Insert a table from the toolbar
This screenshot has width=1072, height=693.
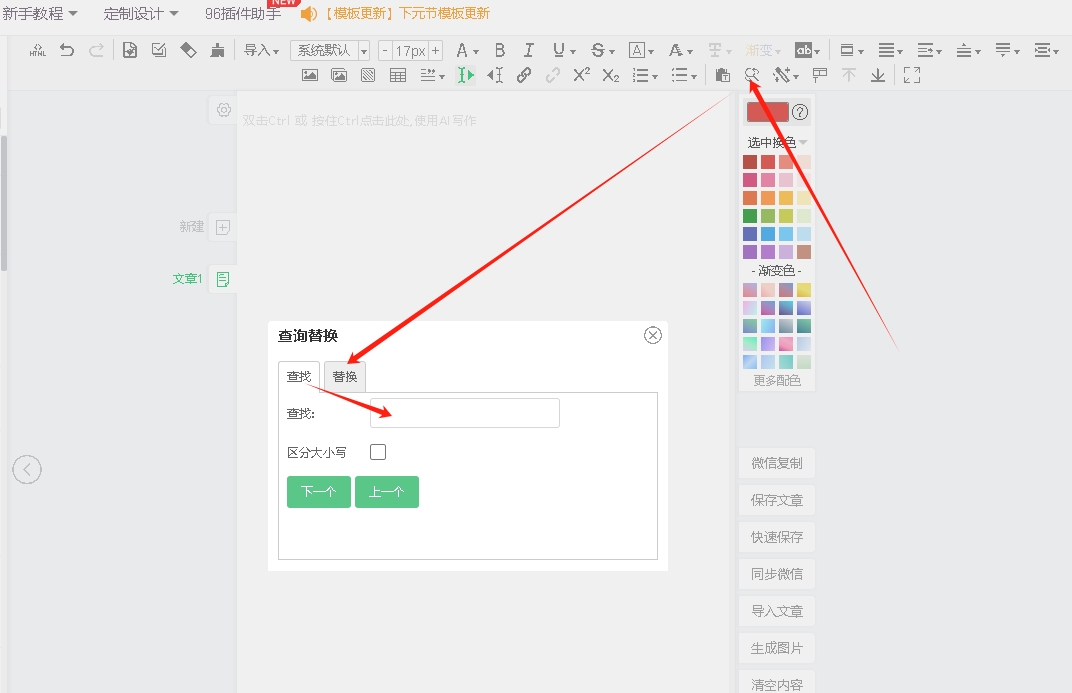pyautogui.click(x=398, y=75)
